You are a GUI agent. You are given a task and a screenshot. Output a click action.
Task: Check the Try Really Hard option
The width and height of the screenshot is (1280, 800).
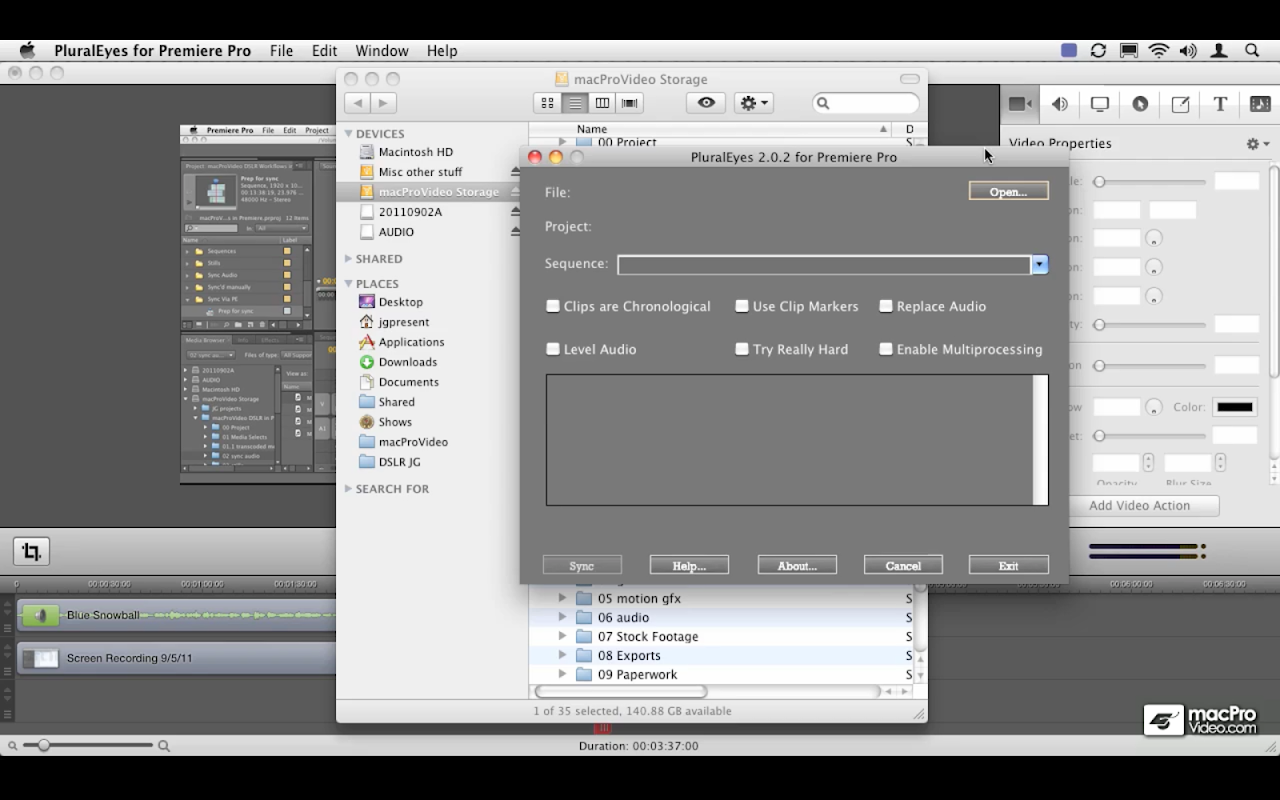click(x=742, y=349)
